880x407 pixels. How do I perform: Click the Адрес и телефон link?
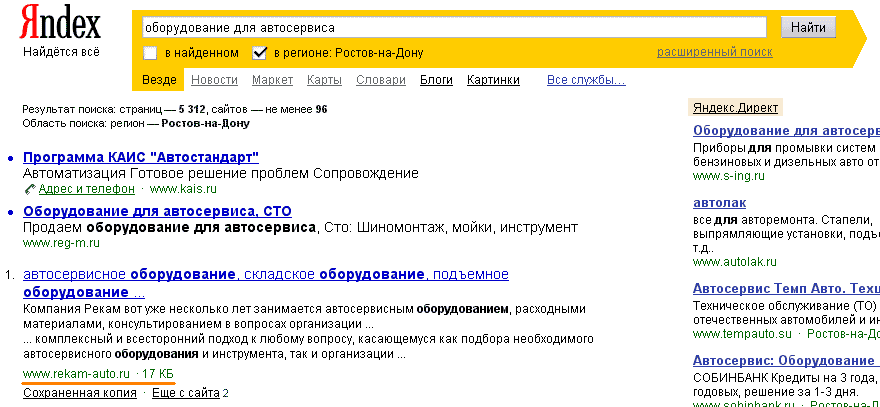tap(86, 189)
